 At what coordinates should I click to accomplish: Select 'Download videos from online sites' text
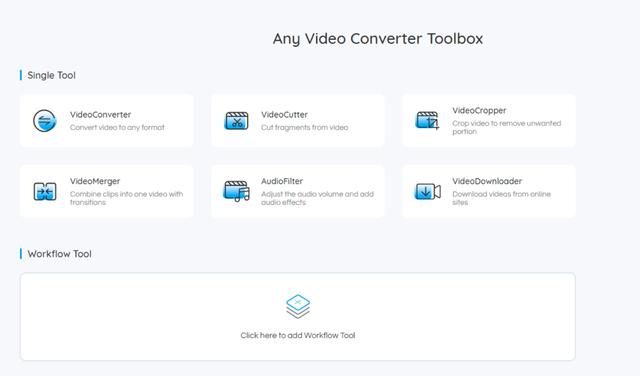coord(502,198)
